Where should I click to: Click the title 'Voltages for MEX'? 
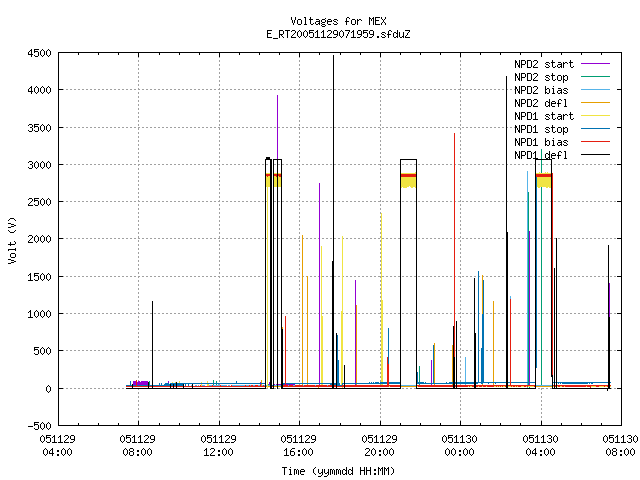[338, 21]
